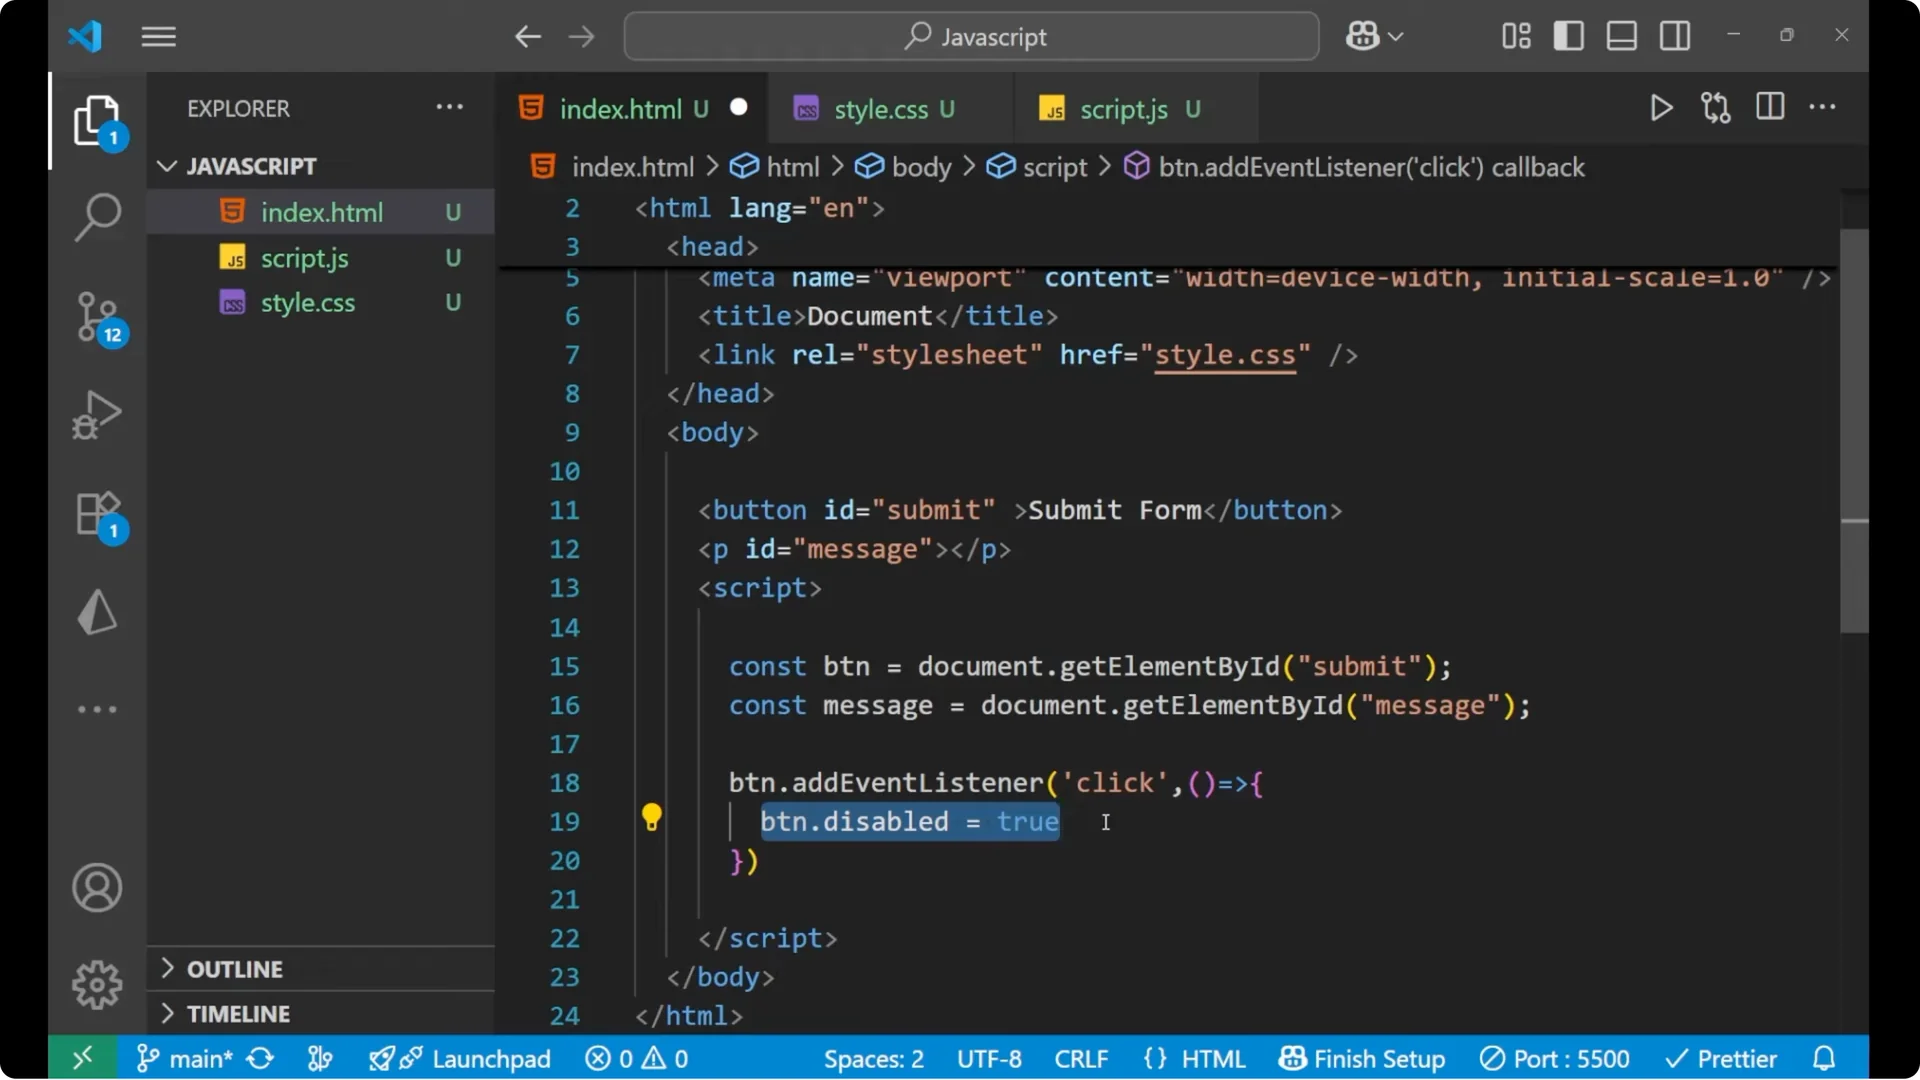This screenshot has width=1920, height=1080.
Task: Toggle the secondary sidebar visibility
Action: pyautogui.click(x=1674, y=35)
